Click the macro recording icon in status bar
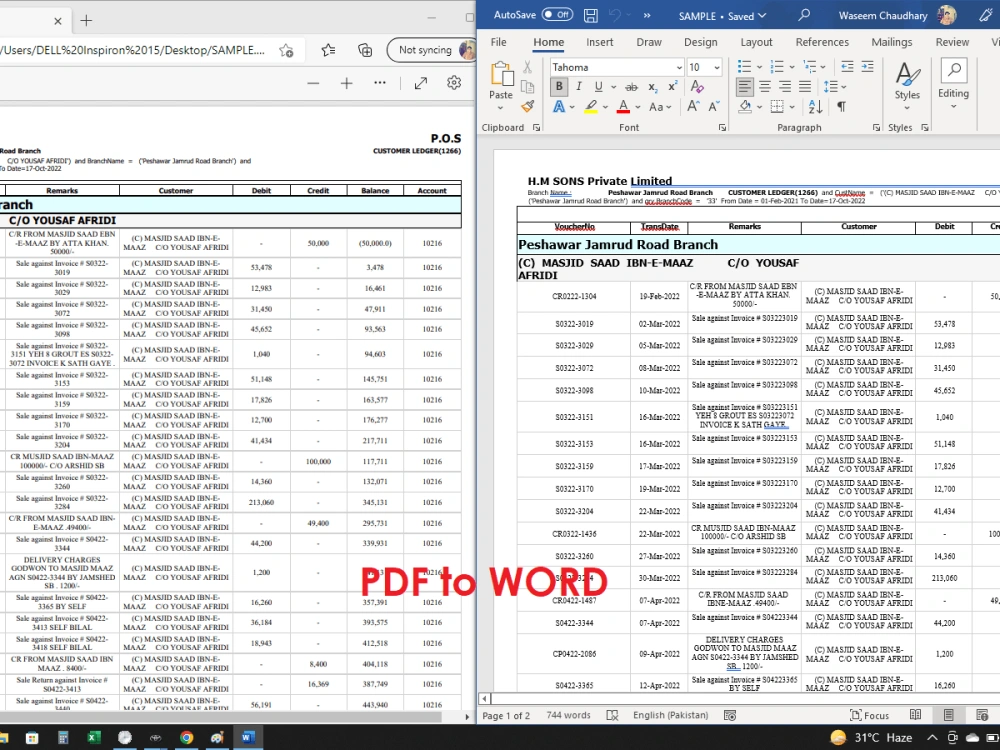This screenshot has height=750, width=1000. click(730, 716)
